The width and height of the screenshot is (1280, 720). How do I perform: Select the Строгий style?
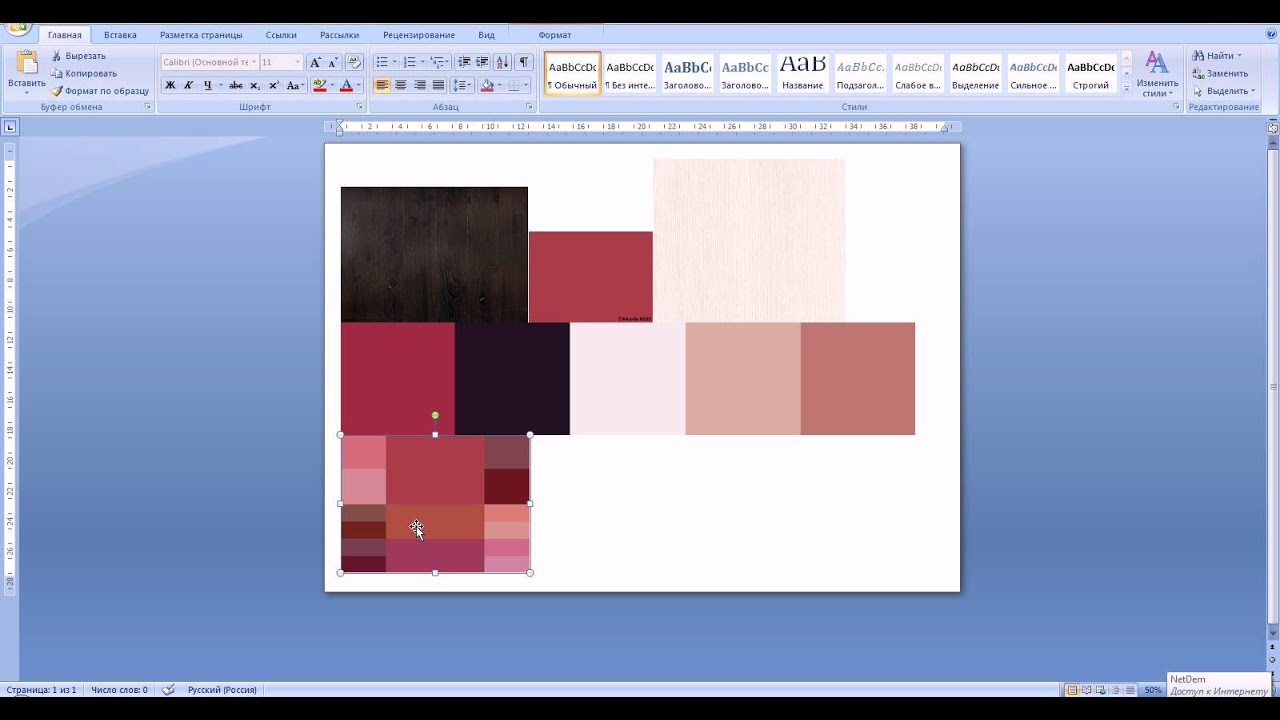pyautogui.click(x=1090, y=73)
